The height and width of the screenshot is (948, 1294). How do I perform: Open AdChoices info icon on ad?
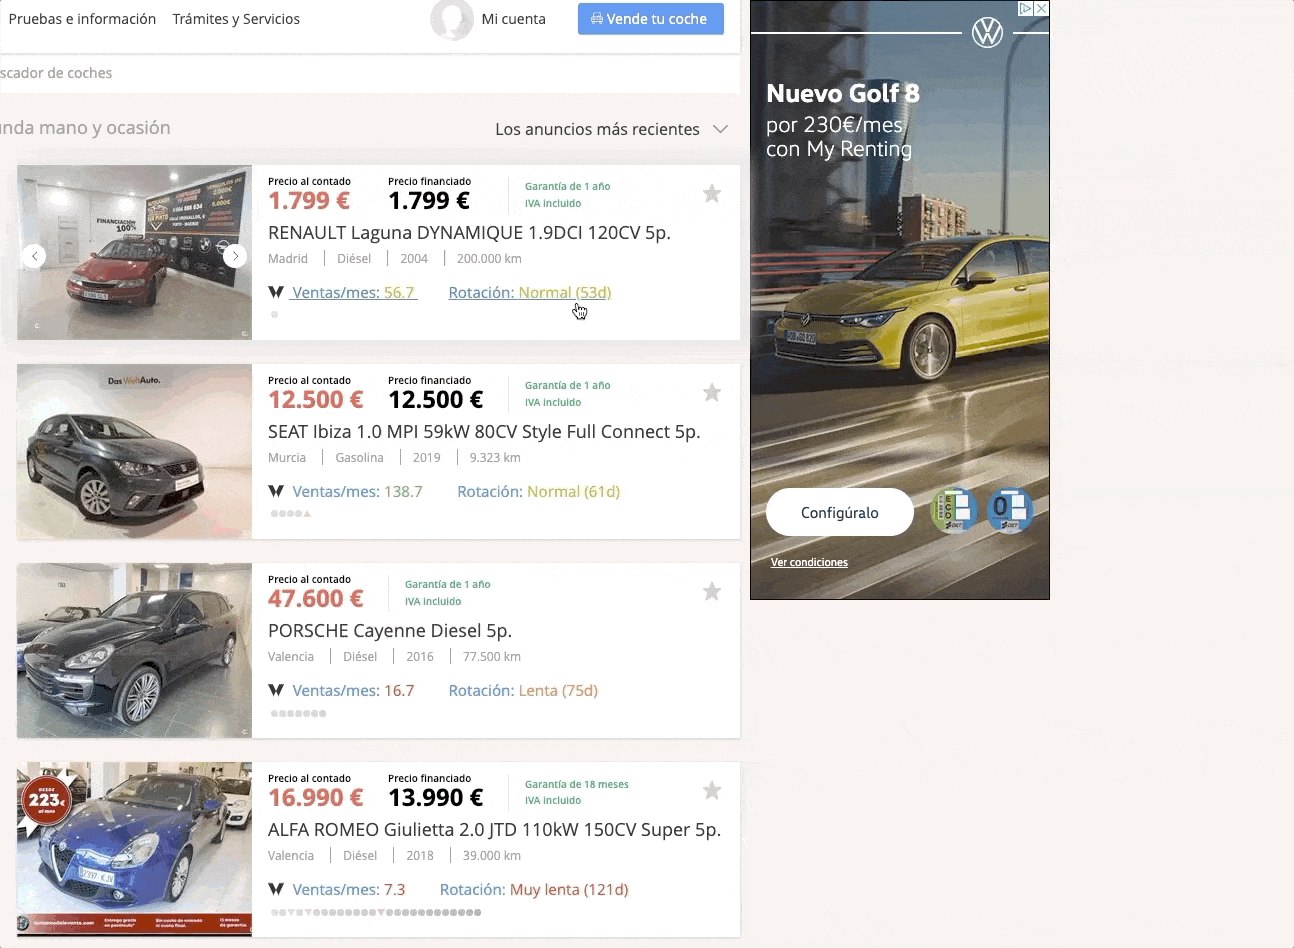pos(1025,8)
